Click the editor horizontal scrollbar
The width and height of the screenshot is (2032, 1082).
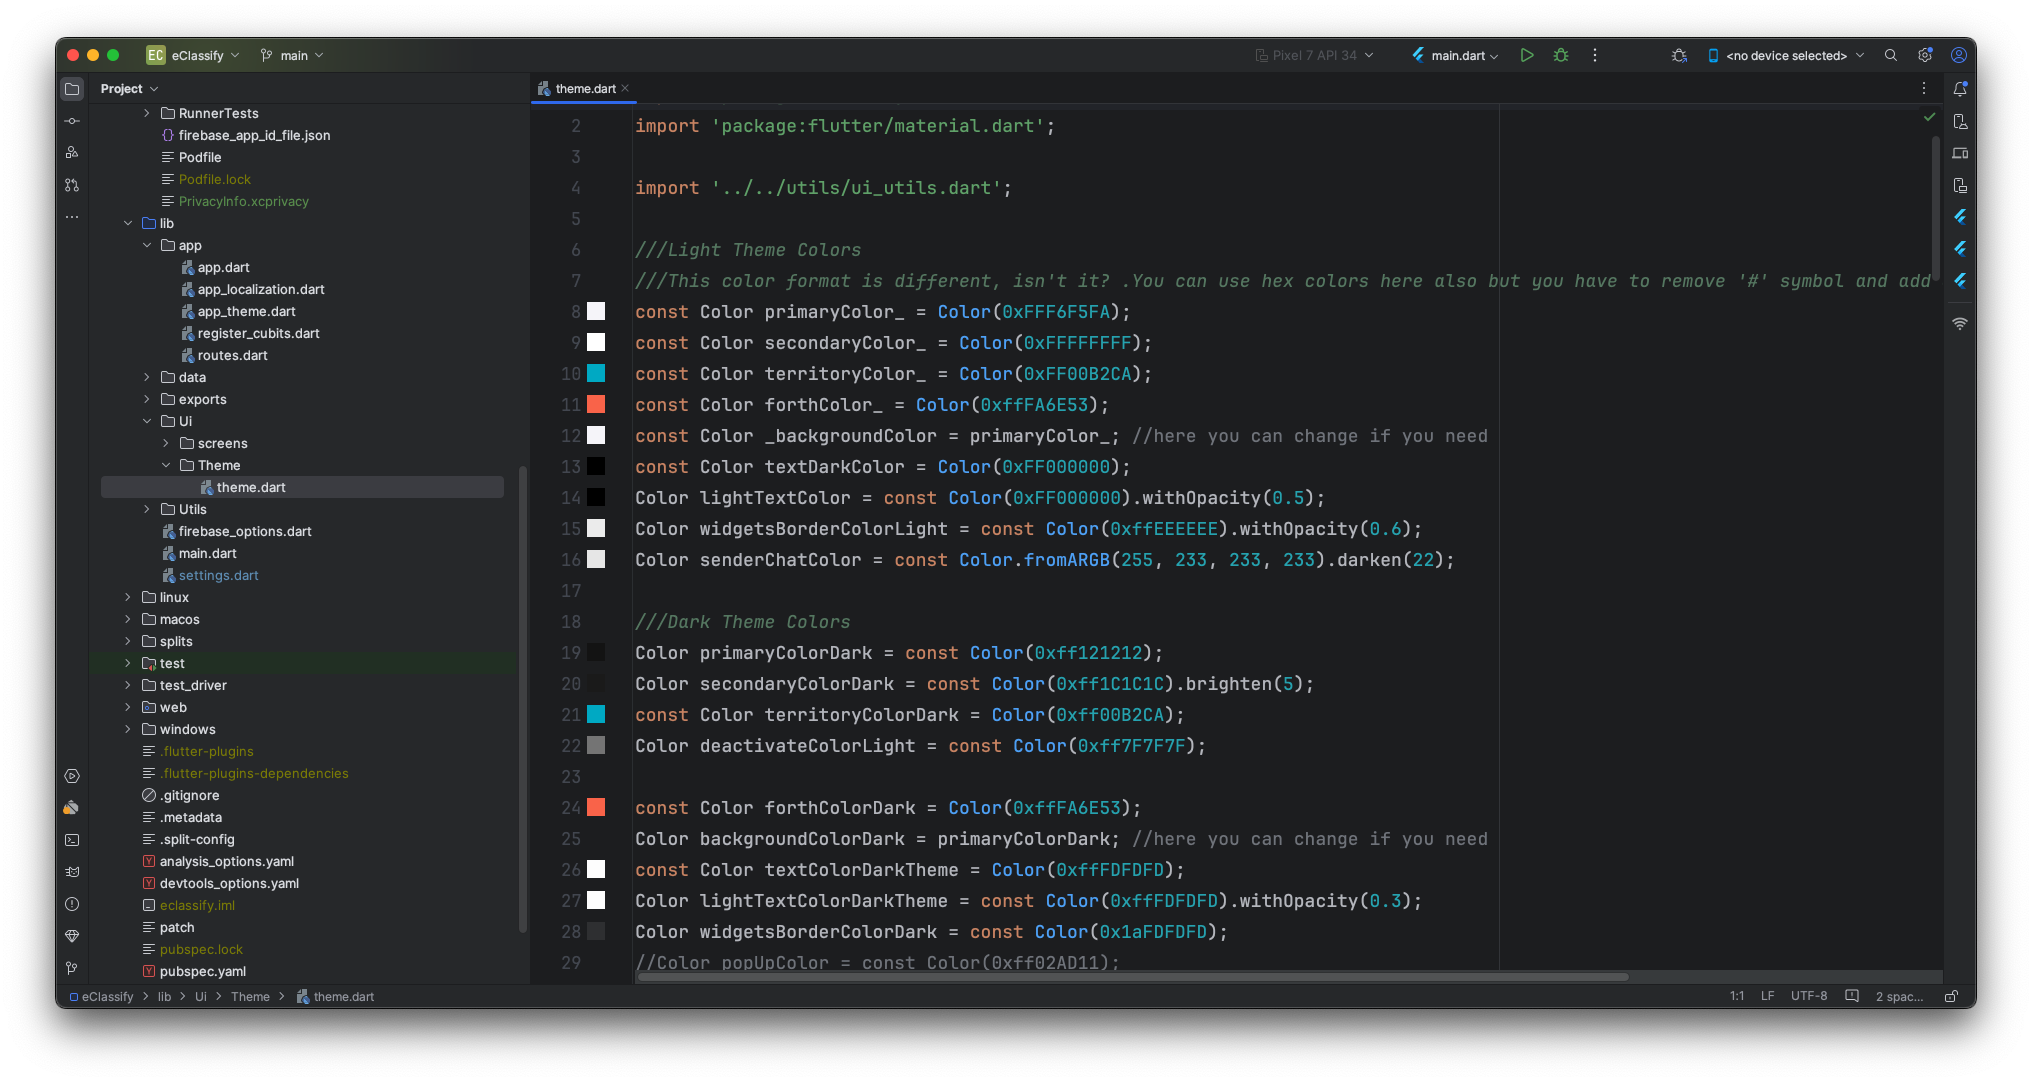1132,977
